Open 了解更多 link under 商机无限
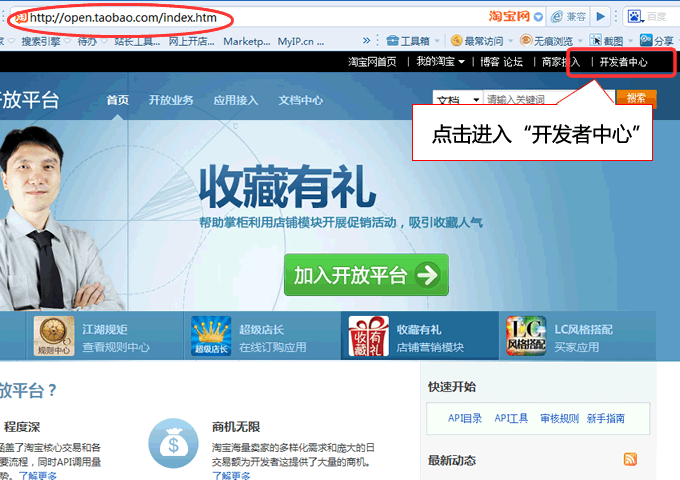Screen dimensions: 680x480 tap(231, 475)
